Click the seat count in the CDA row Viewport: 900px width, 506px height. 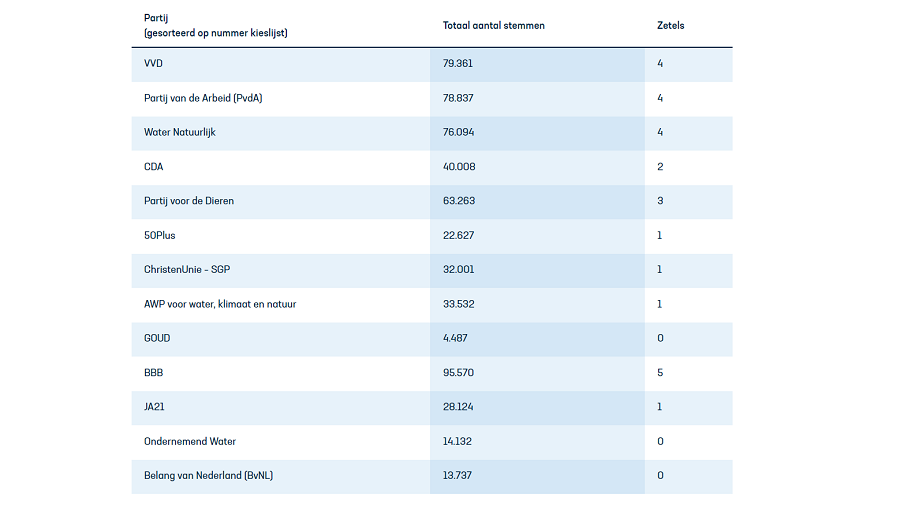pos(660,167)
